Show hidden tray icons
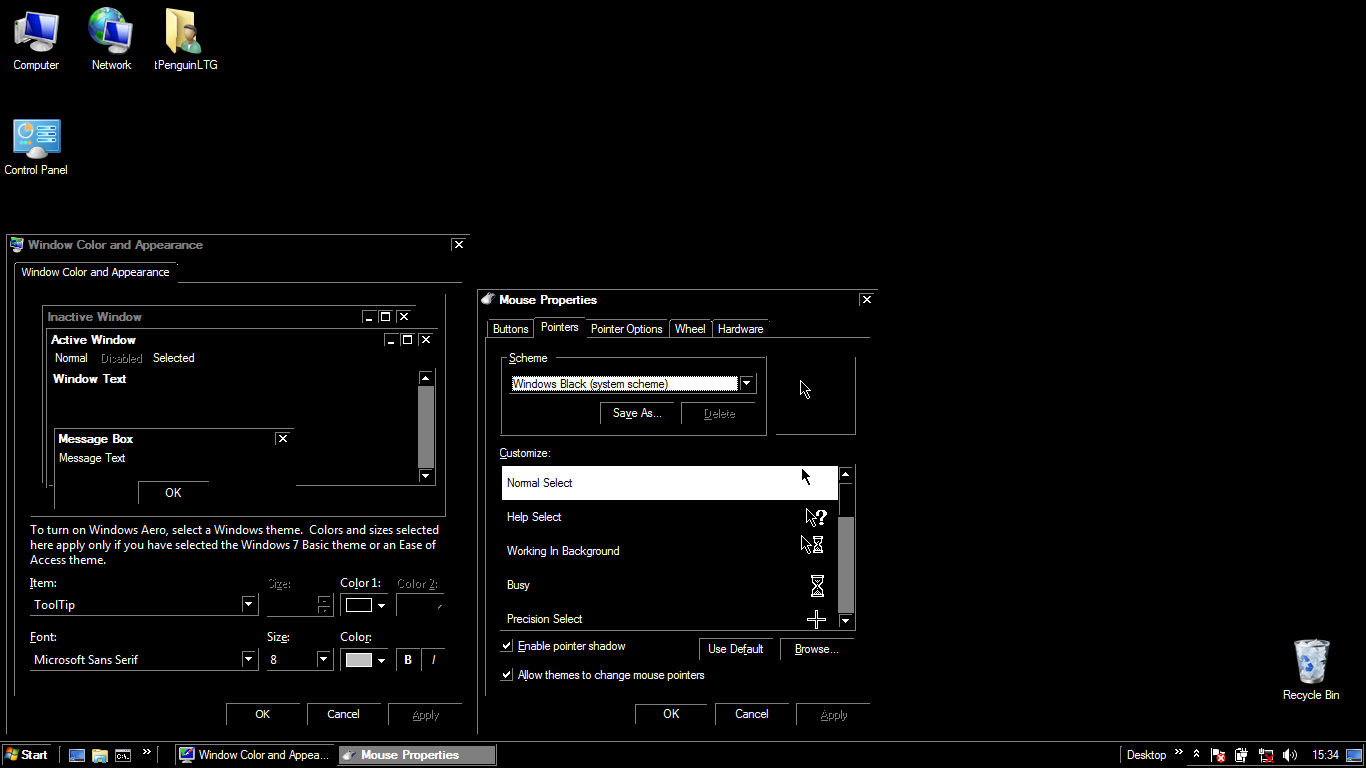This screenshot has width=1366, height=768. 1196,755
